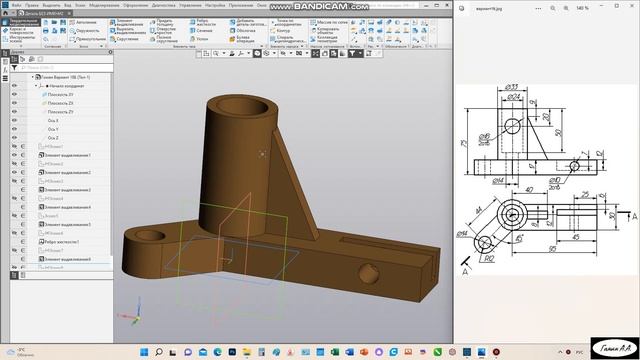640x360 pixels.
Task: Choose the Уклон draft tool
Action: (x=199, y=39)
